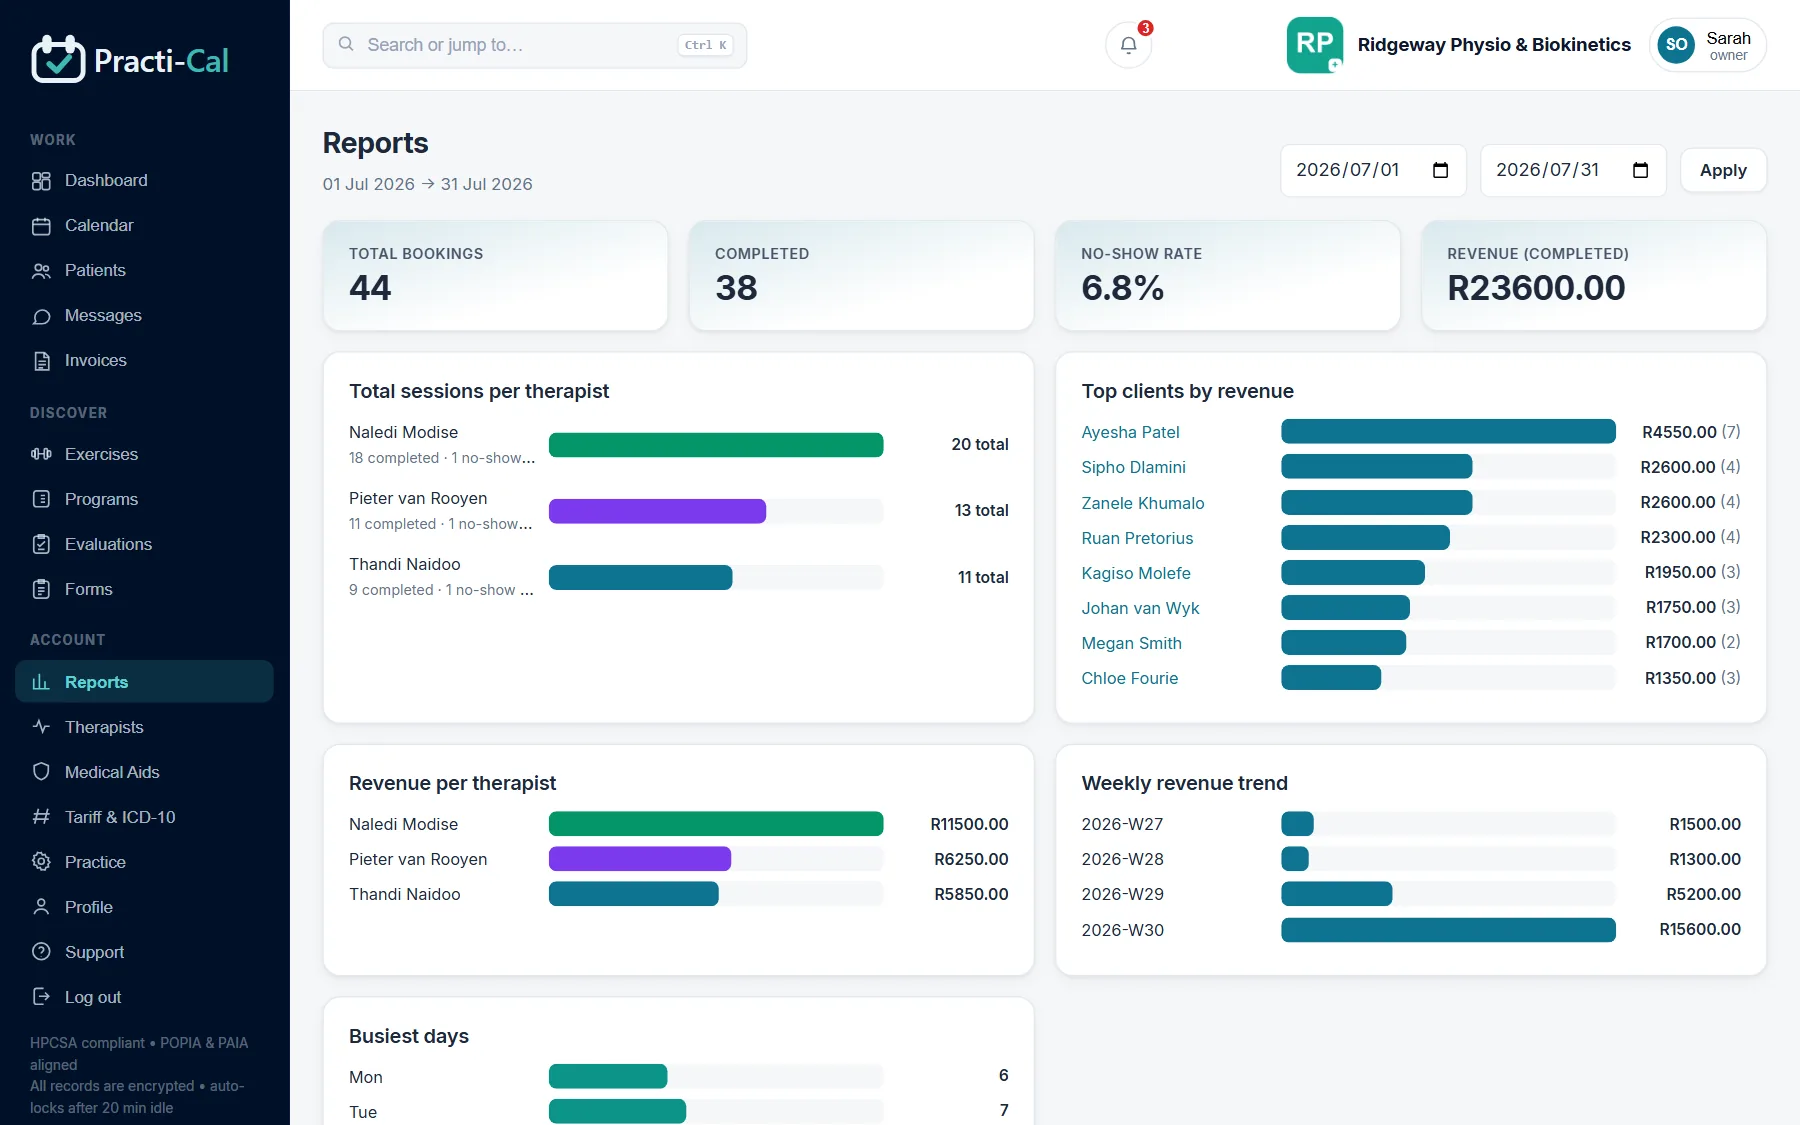Click the RP practice avatar badge
This screenshot has height=1125, width=1800.
point(1314,44)
